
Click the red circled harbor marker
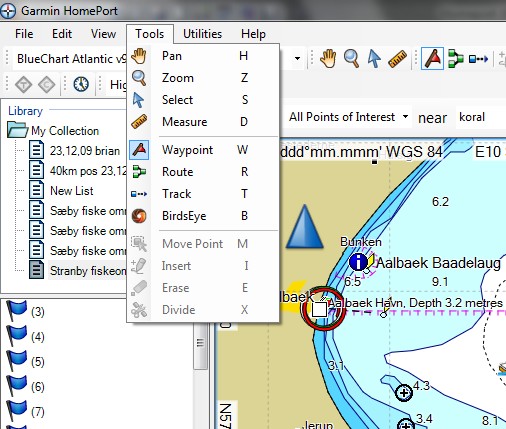(x=322, y=309)
